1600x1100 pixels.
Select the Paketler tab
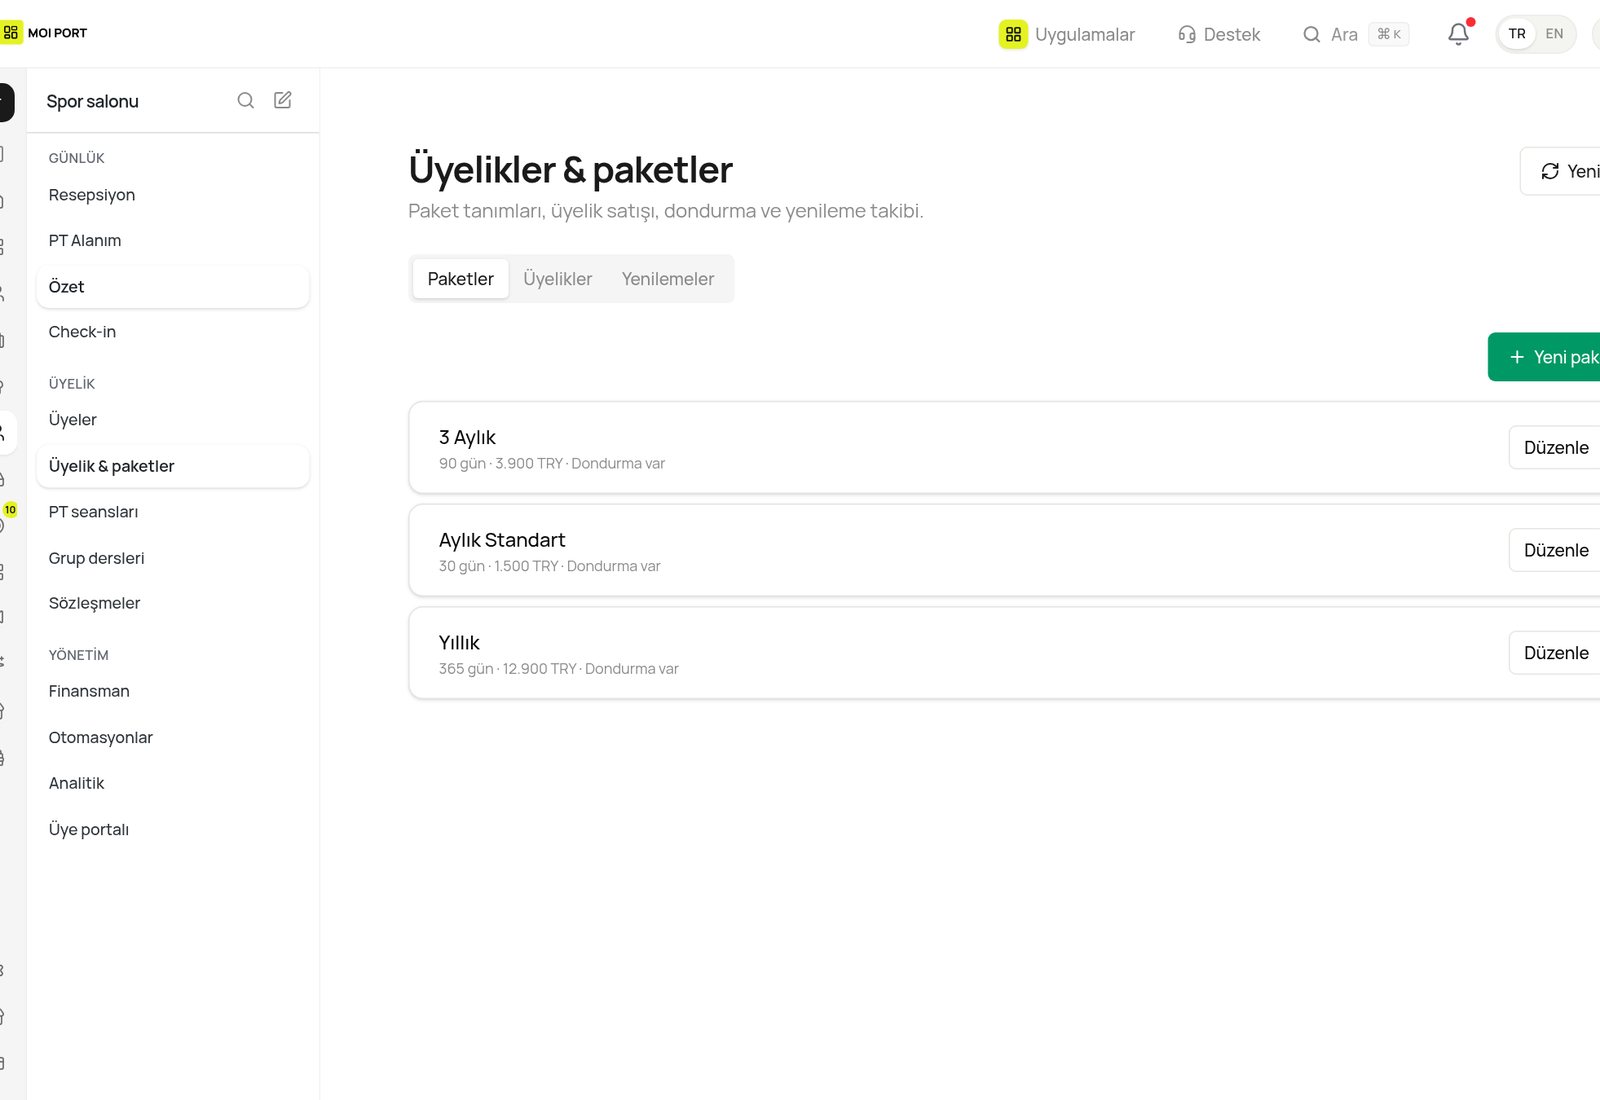pos(461,279)
